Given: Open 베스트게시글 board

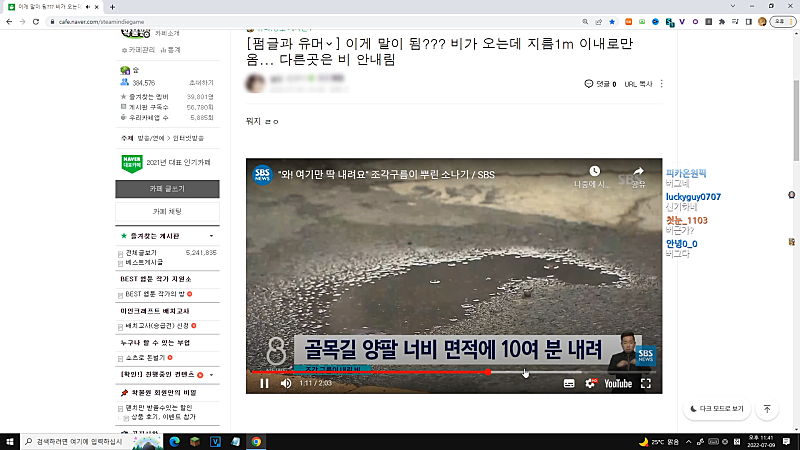Looking at the screenshot, I should pyautogui.click(x=144, y=262).
